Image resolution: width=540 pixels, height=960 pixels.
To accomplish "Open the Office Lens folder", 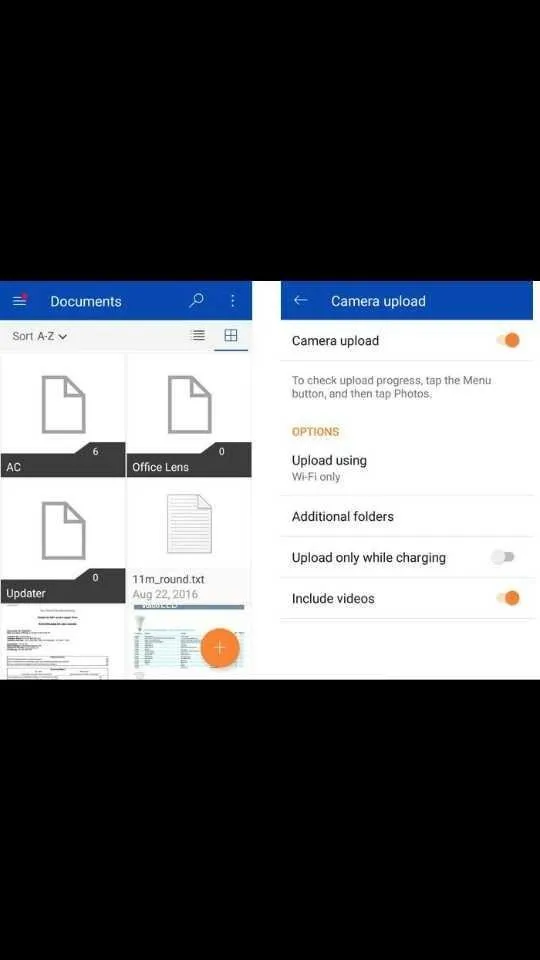I will point(189,415).
